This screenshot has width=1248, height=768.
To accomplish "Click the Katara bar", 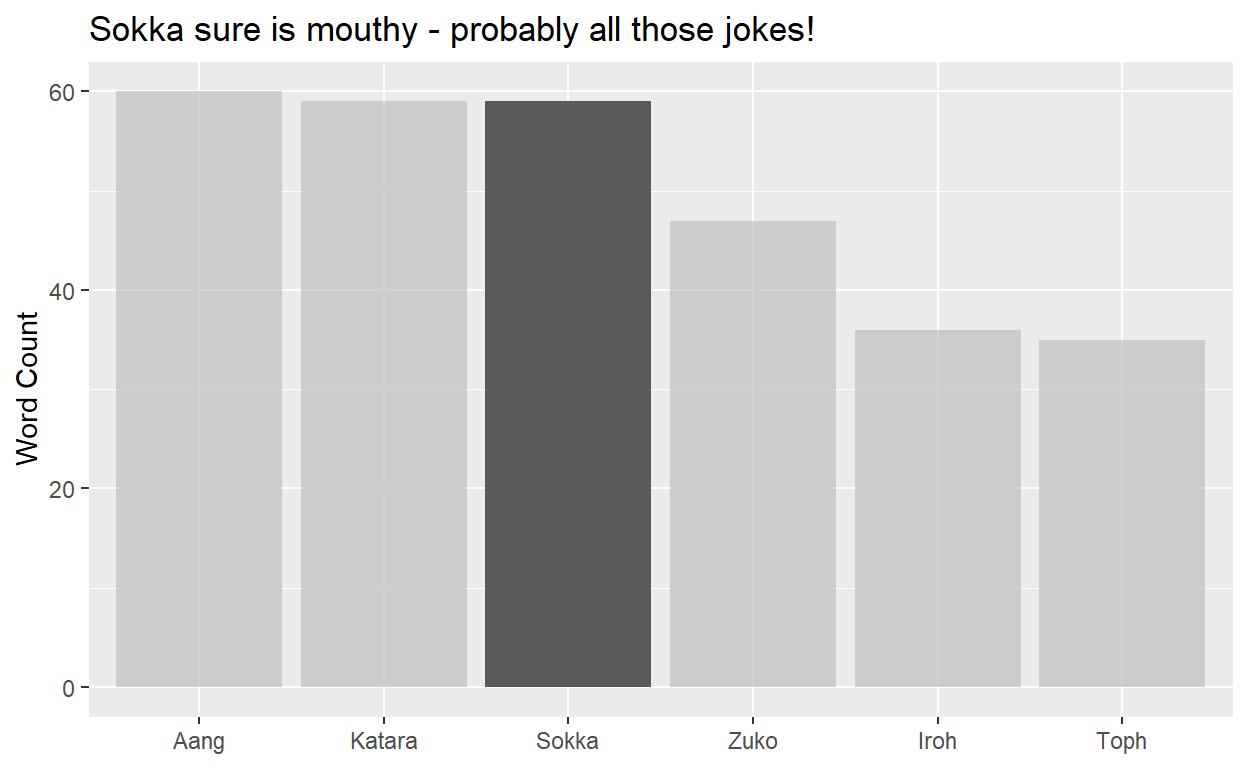I will point(384,394).
